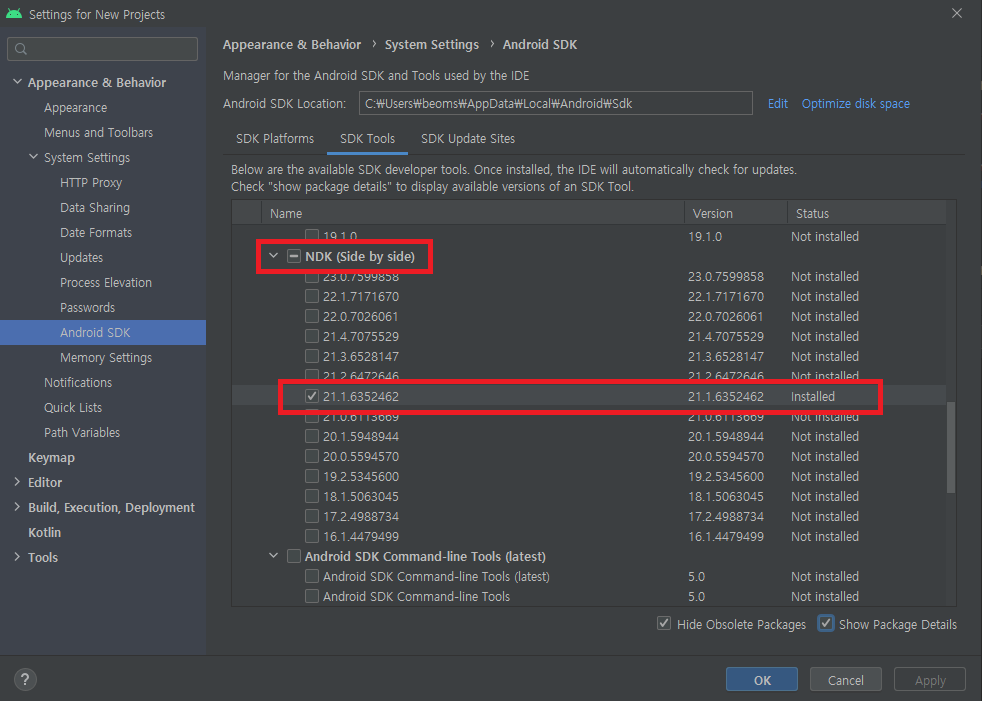The height and width of the screenshot is (701, 982).
Task: Click the Apply button
Action: 930,680
